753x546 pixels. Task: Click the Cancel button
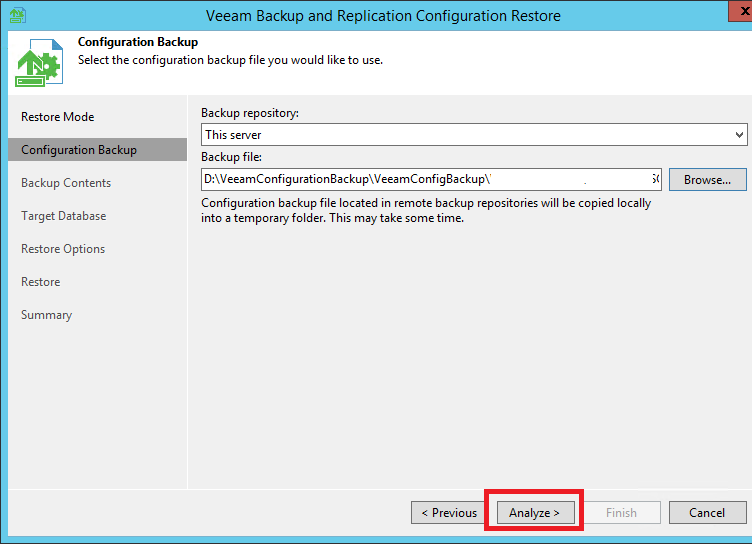click(x=707, y=512)
